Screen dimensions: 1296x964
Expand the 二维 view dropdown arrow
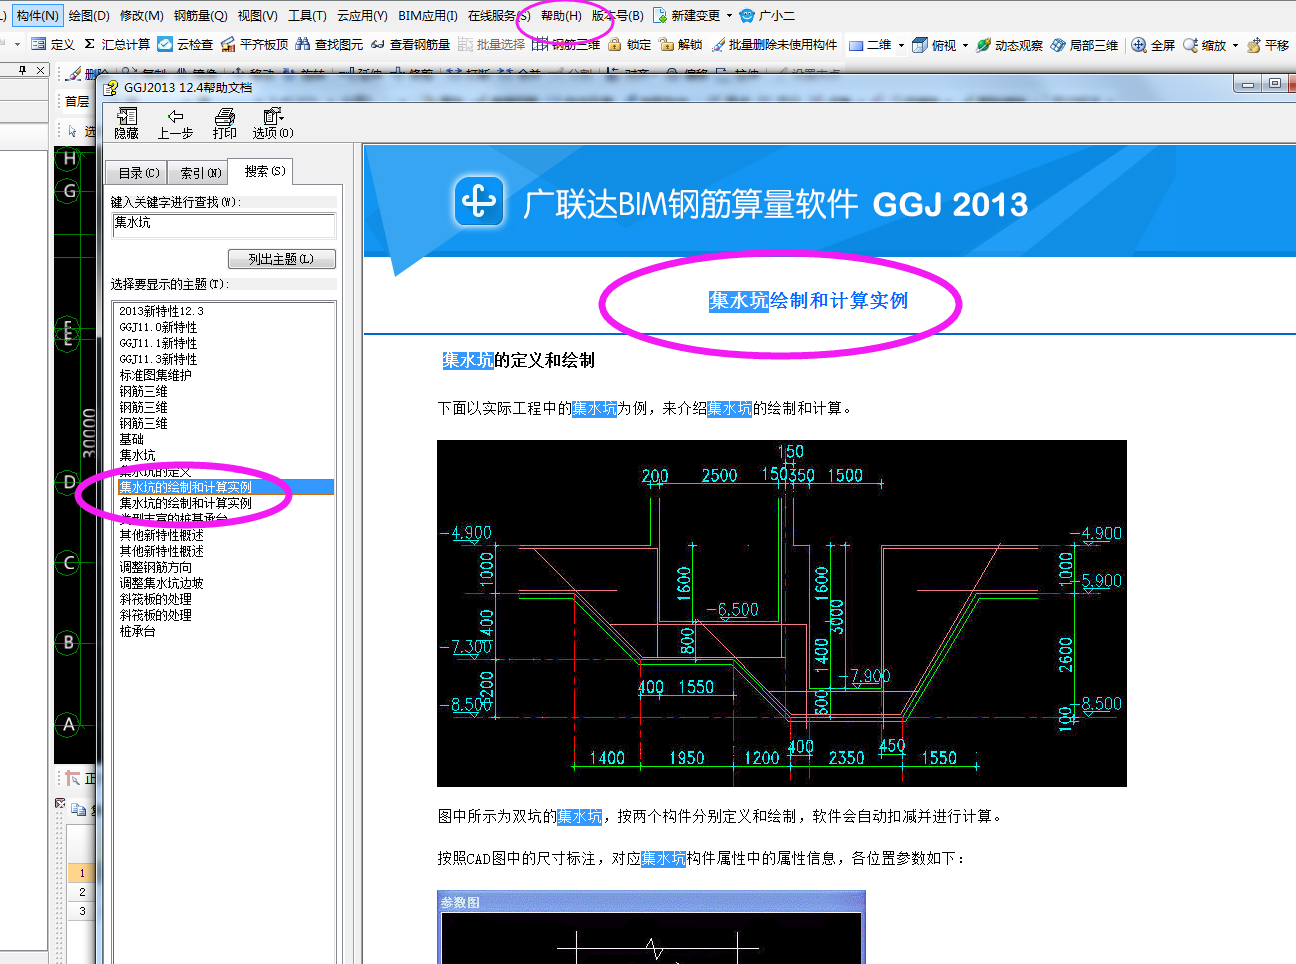click(x=901, y=45)
